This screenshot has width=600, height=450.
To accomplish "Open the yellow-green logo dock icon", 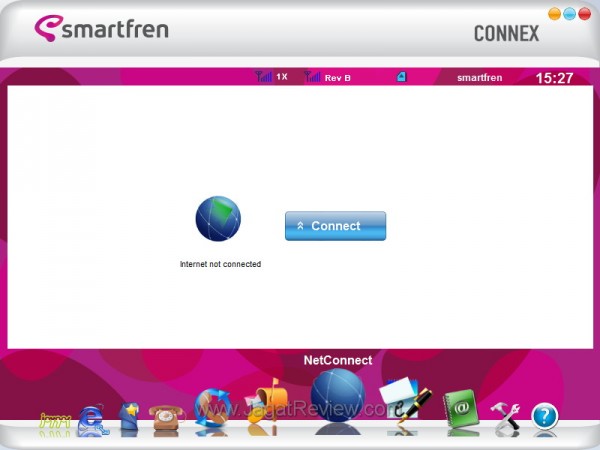I will [55, 421].
